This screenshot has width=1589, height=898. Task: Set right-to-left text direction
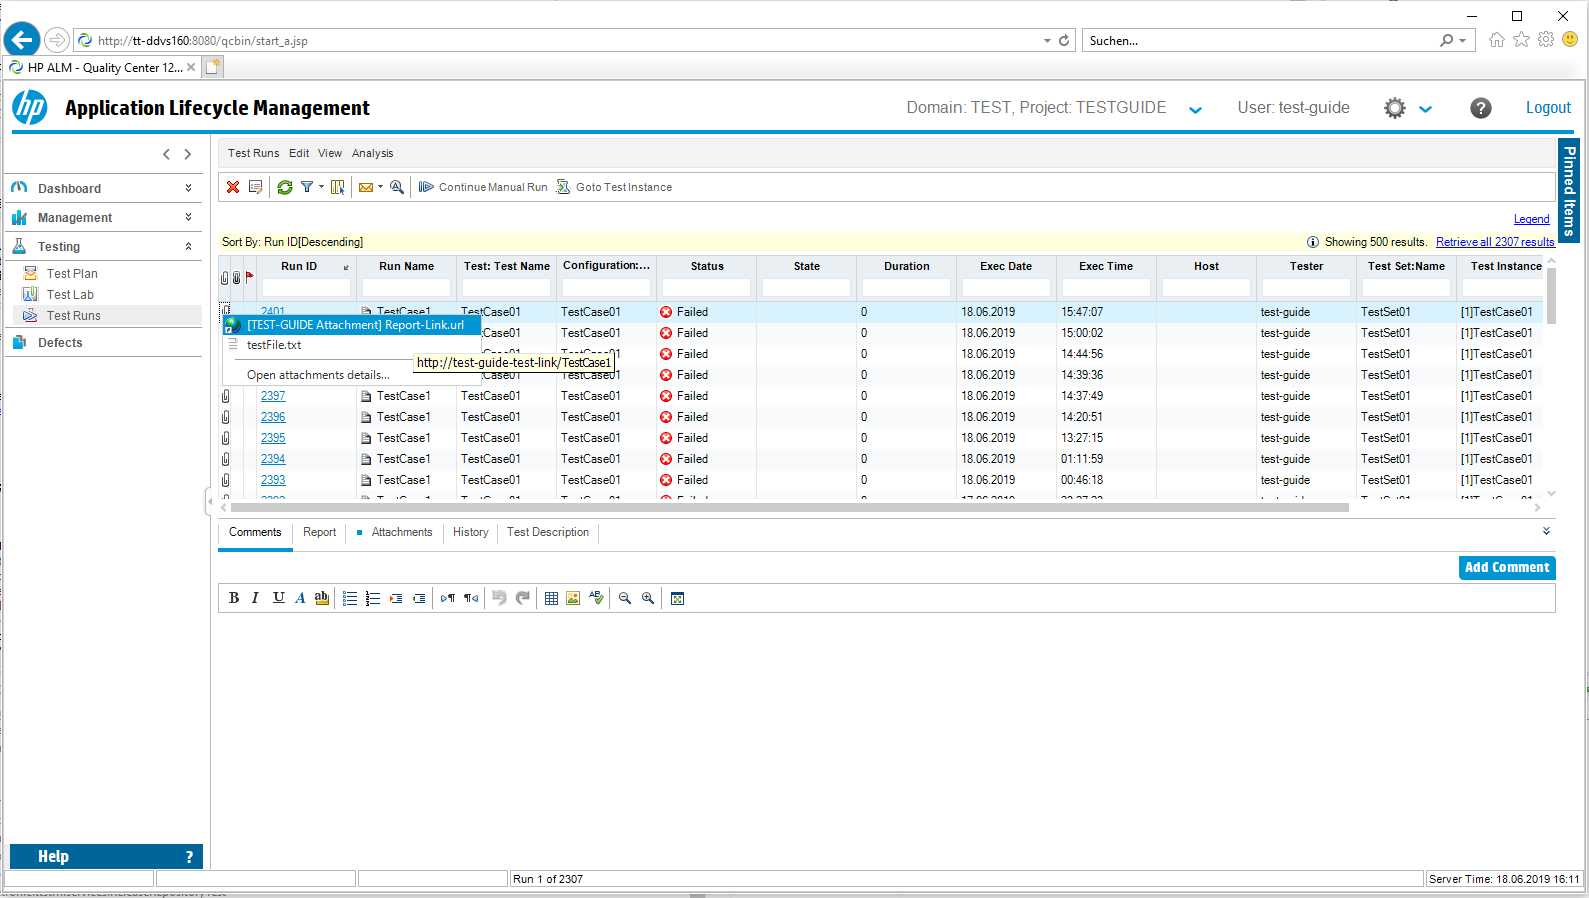coord(471,598)
